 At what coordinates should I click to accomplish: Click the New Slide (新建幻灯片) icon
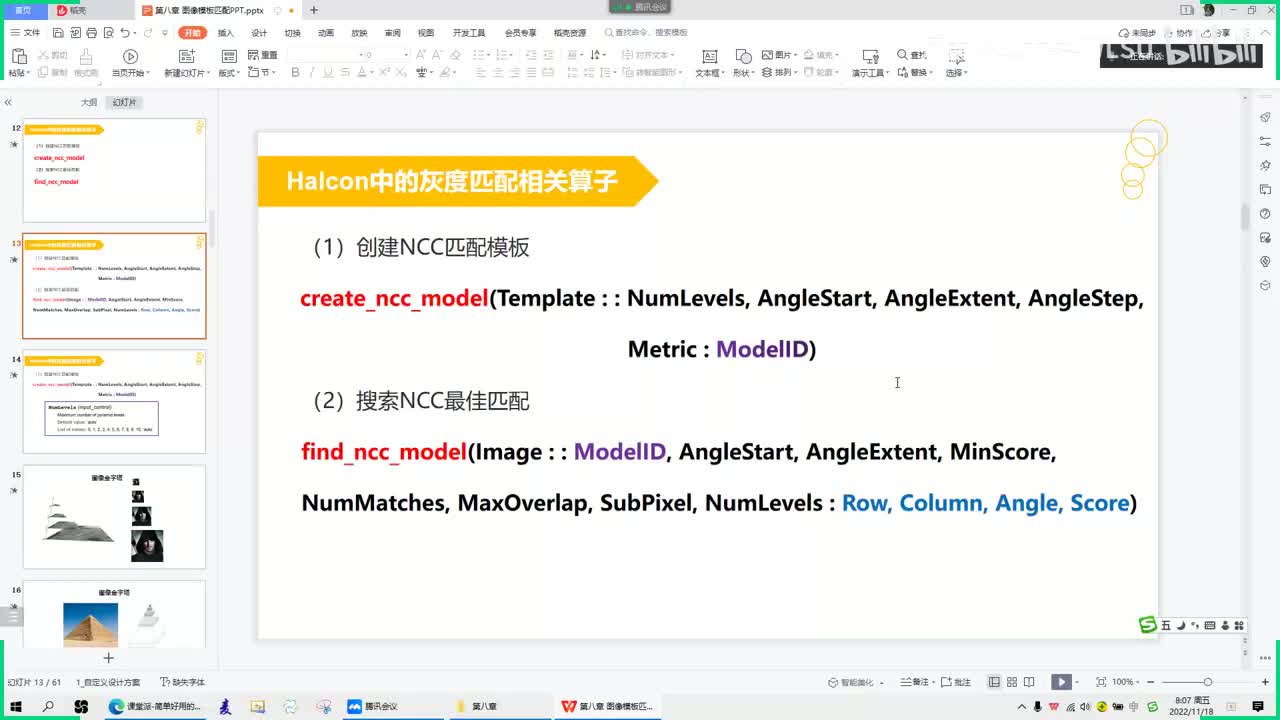[x=186, y=57]
